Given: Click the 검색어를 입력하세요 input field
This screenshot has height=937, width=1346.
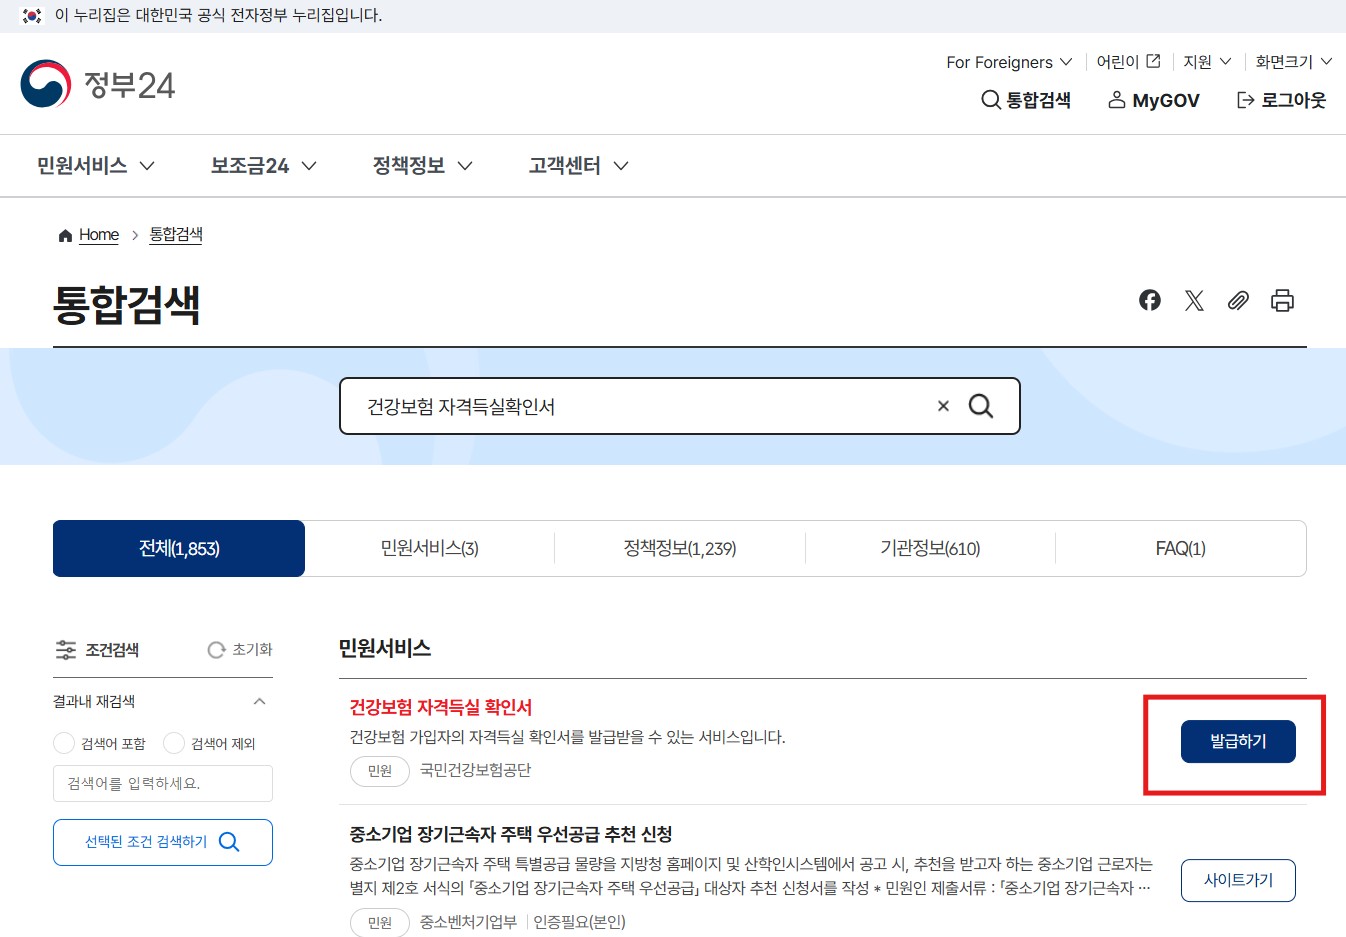Looking at the screenshot, I should click(163, 783).
